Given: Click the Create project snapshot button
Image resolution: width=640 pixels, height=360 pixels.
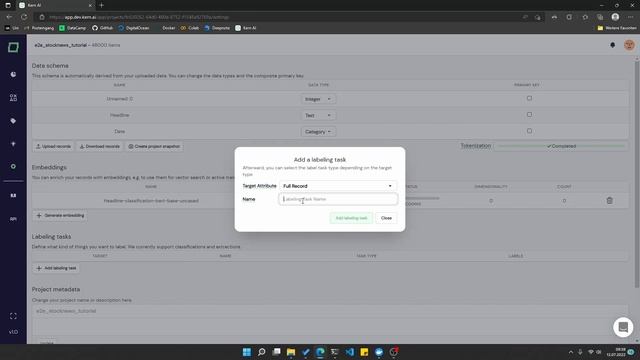Looking at the screenshot, I should 154,147.
